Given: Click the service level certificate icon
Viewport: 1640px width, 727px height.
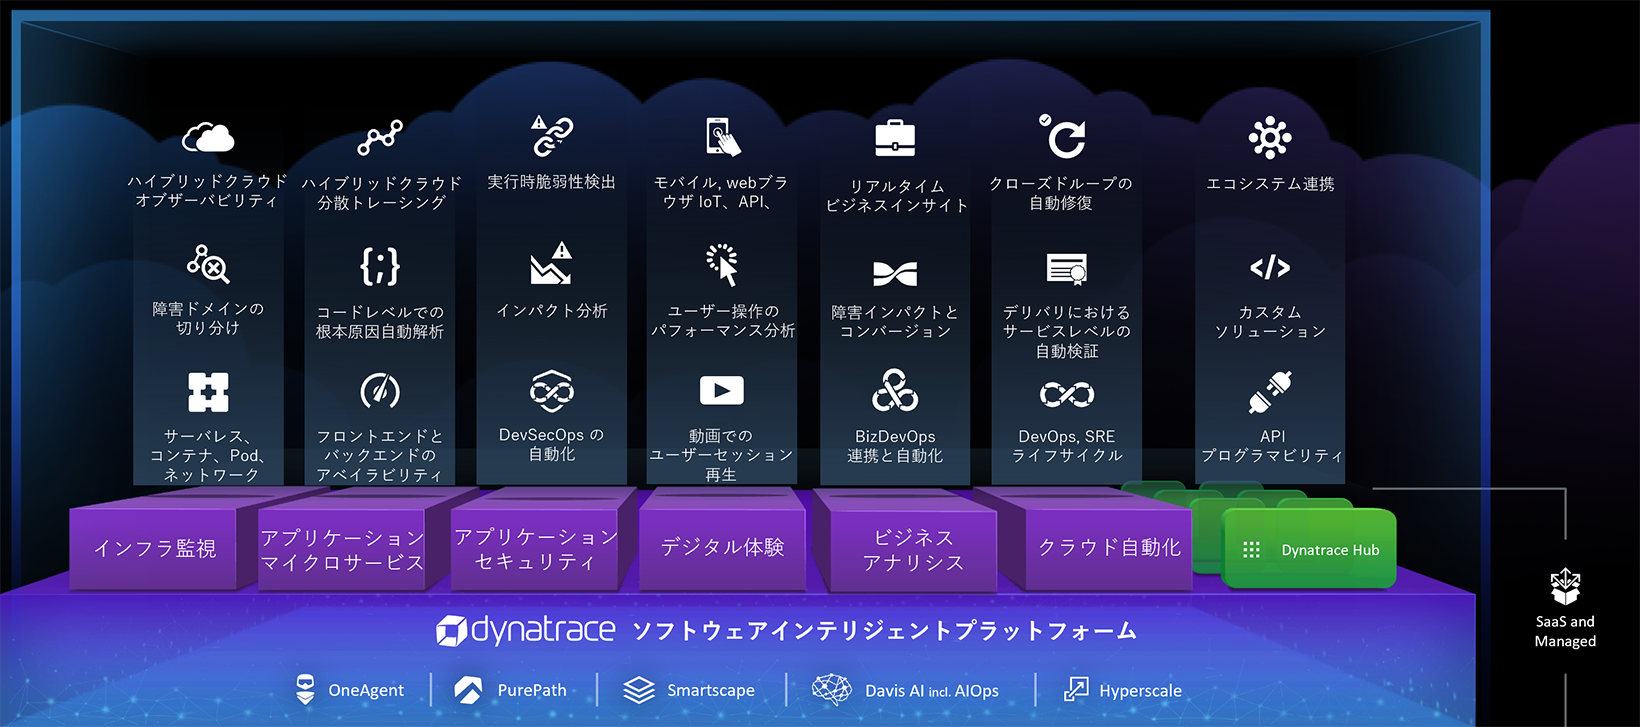Looking at the screenshot, I should [1067, 269].
